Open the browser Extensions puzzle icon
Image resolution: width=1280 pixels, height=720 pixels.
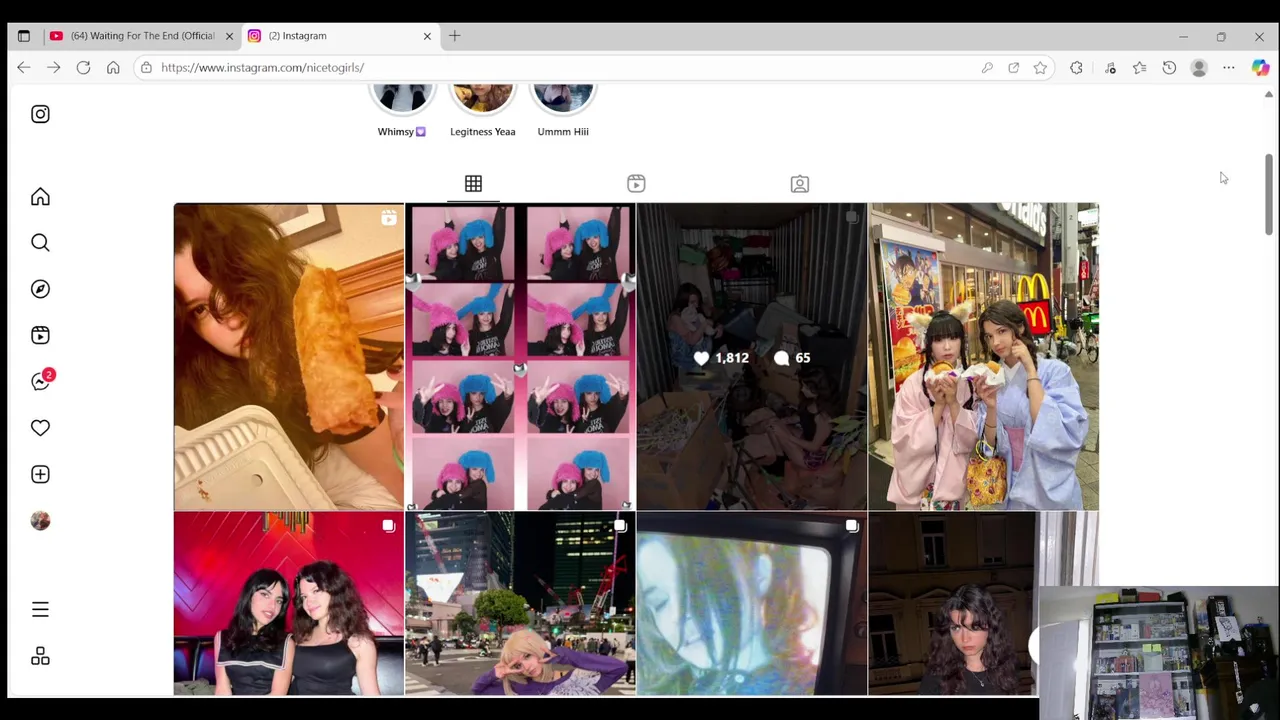pyautogui.click(x=1076, y=68)
